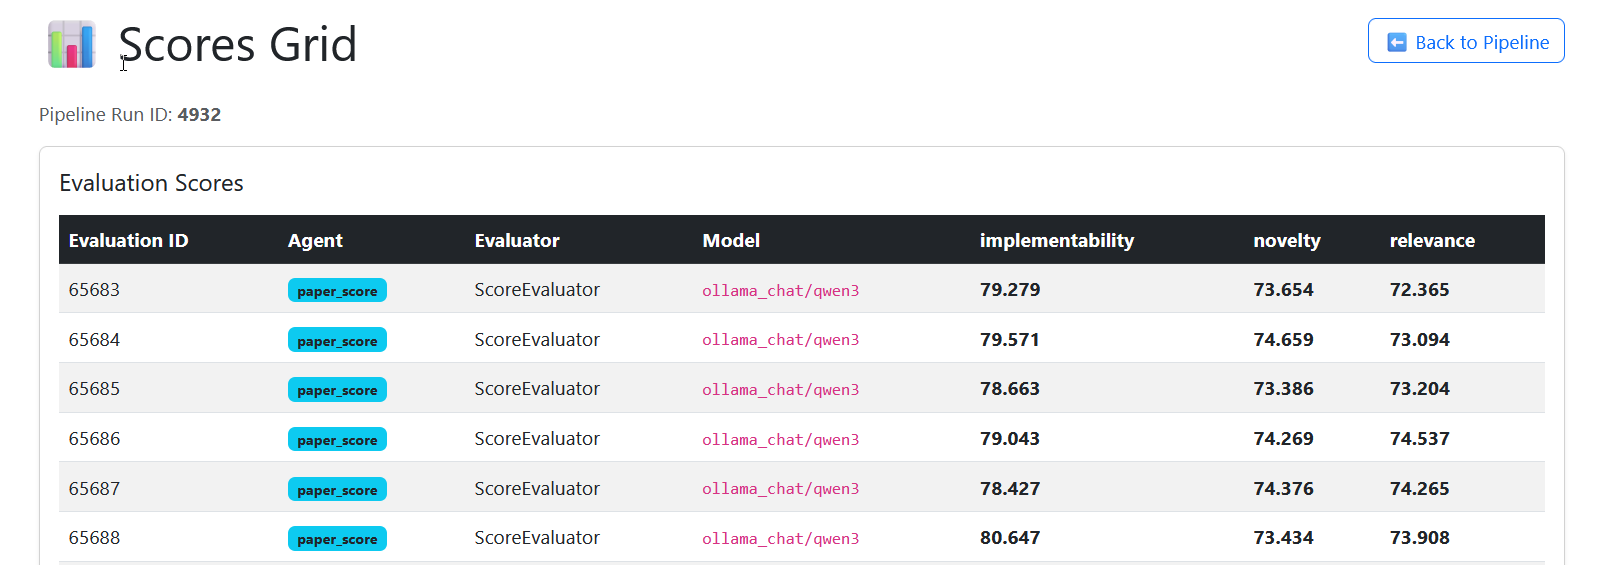The width and height of the screenshot is (1603, 565).
Task: Click the paper_score badge for evaluation 65683
Action: 337,291
